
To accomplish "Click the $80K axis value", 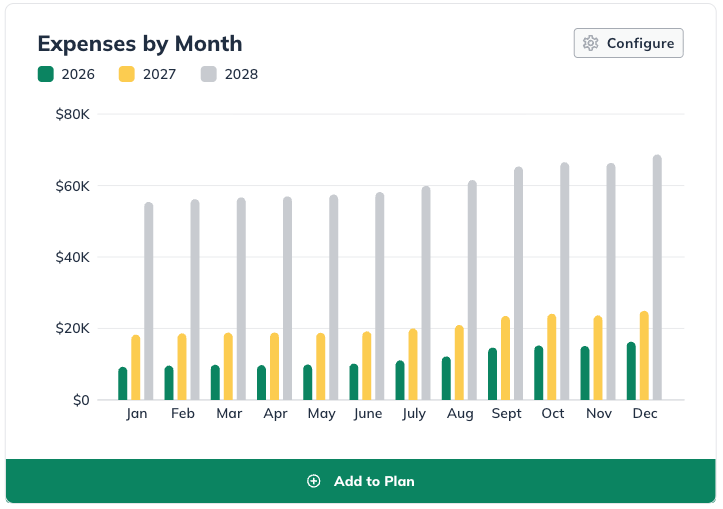I will point(72,114).
